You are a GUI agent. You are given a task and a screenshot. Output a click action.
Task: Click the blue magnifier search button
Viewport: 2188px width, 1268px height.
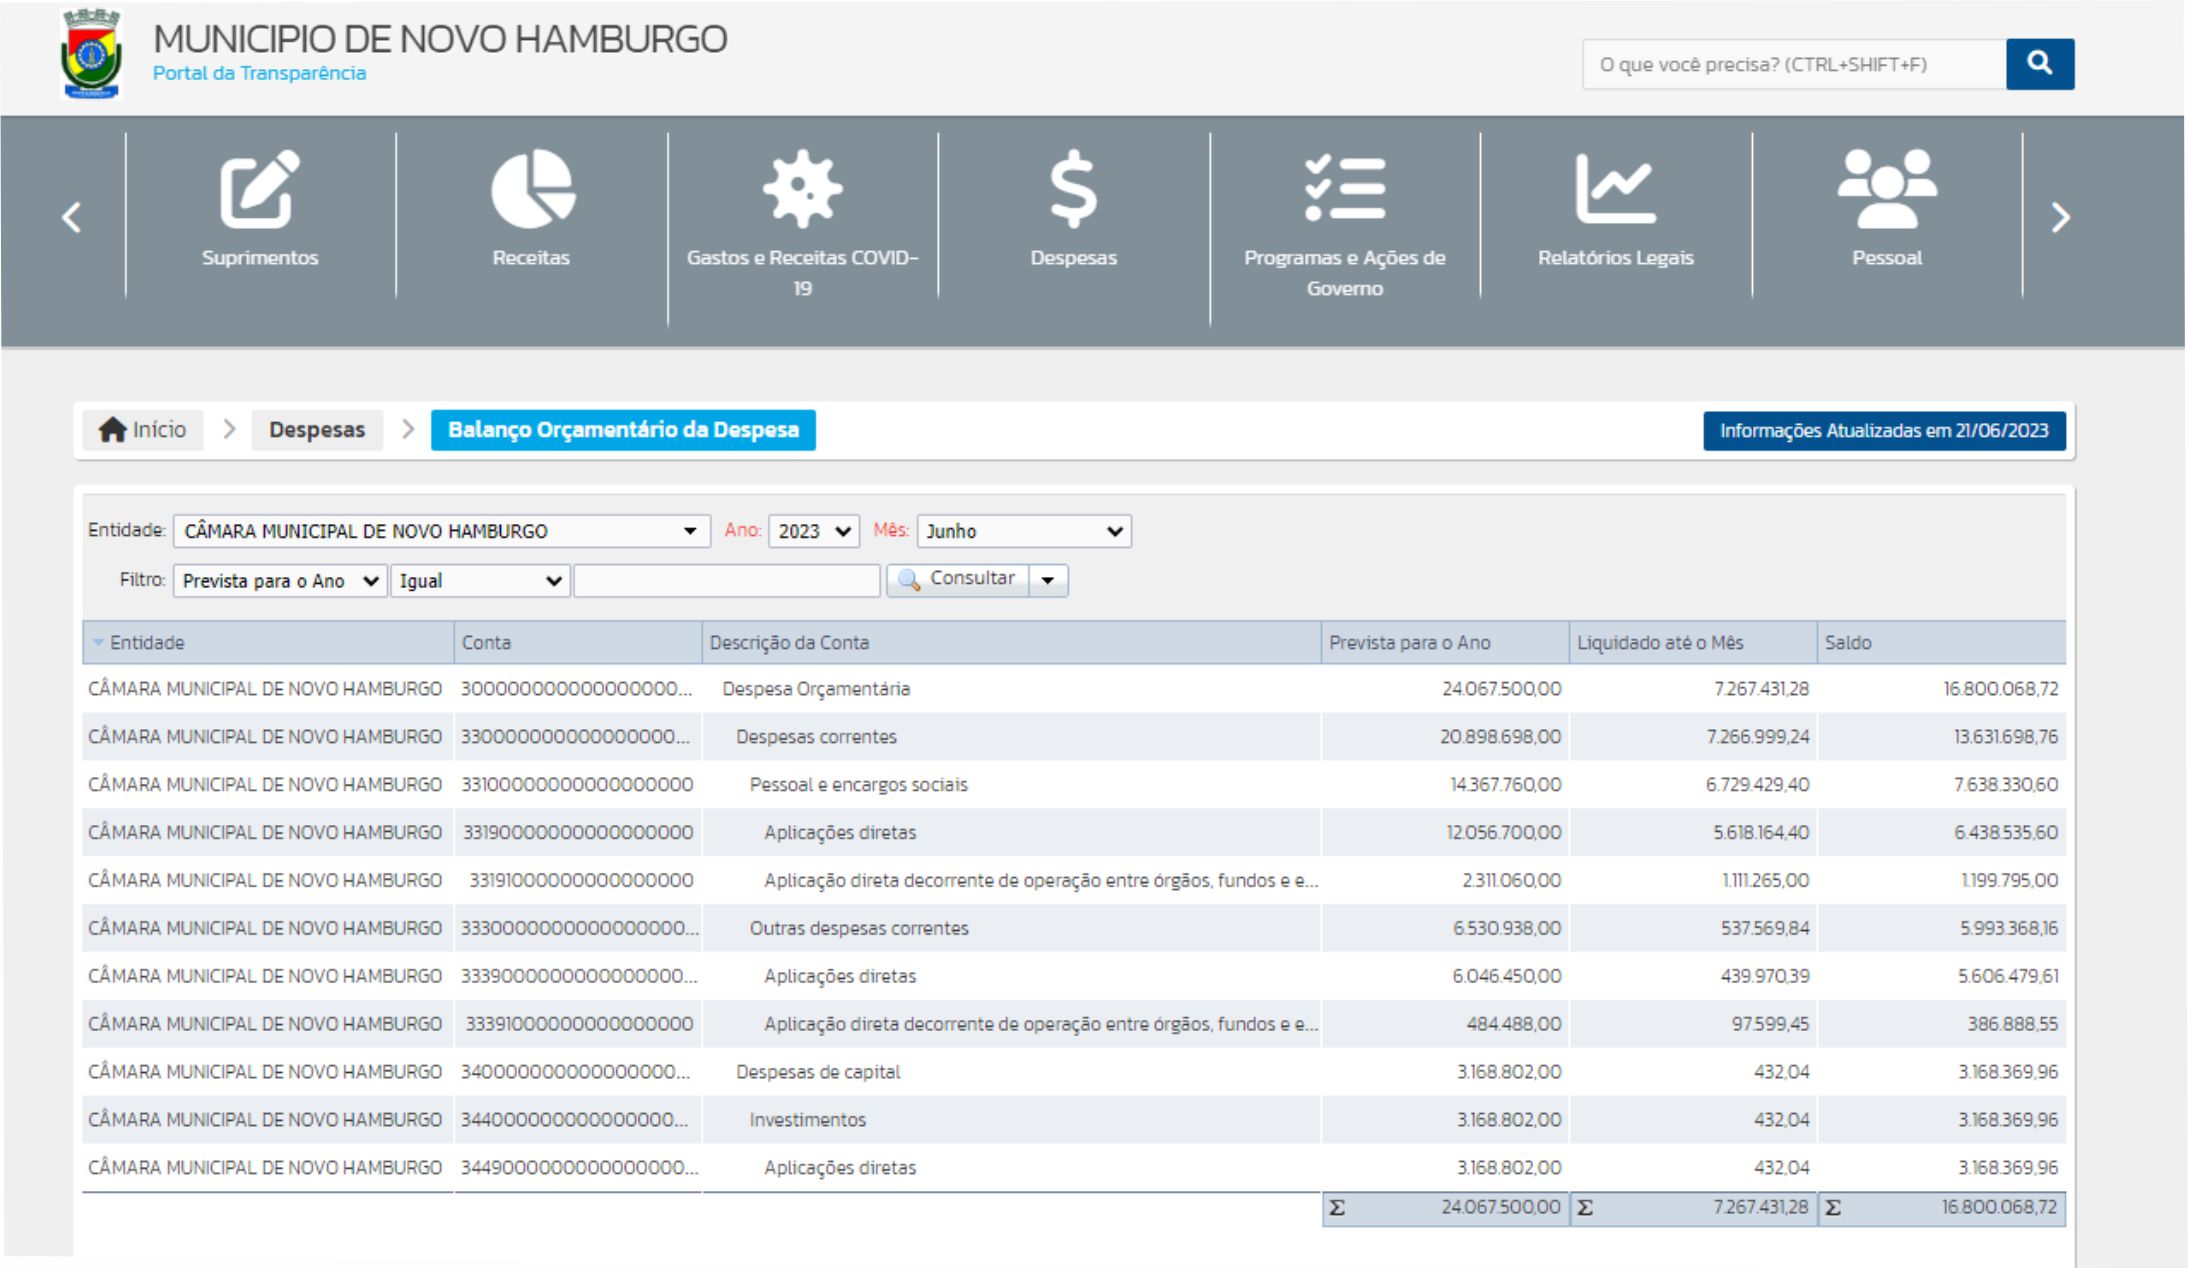point(2039,64)
